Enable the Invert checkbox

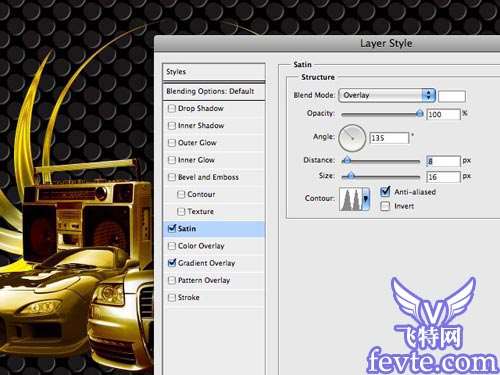pos(385,206)
